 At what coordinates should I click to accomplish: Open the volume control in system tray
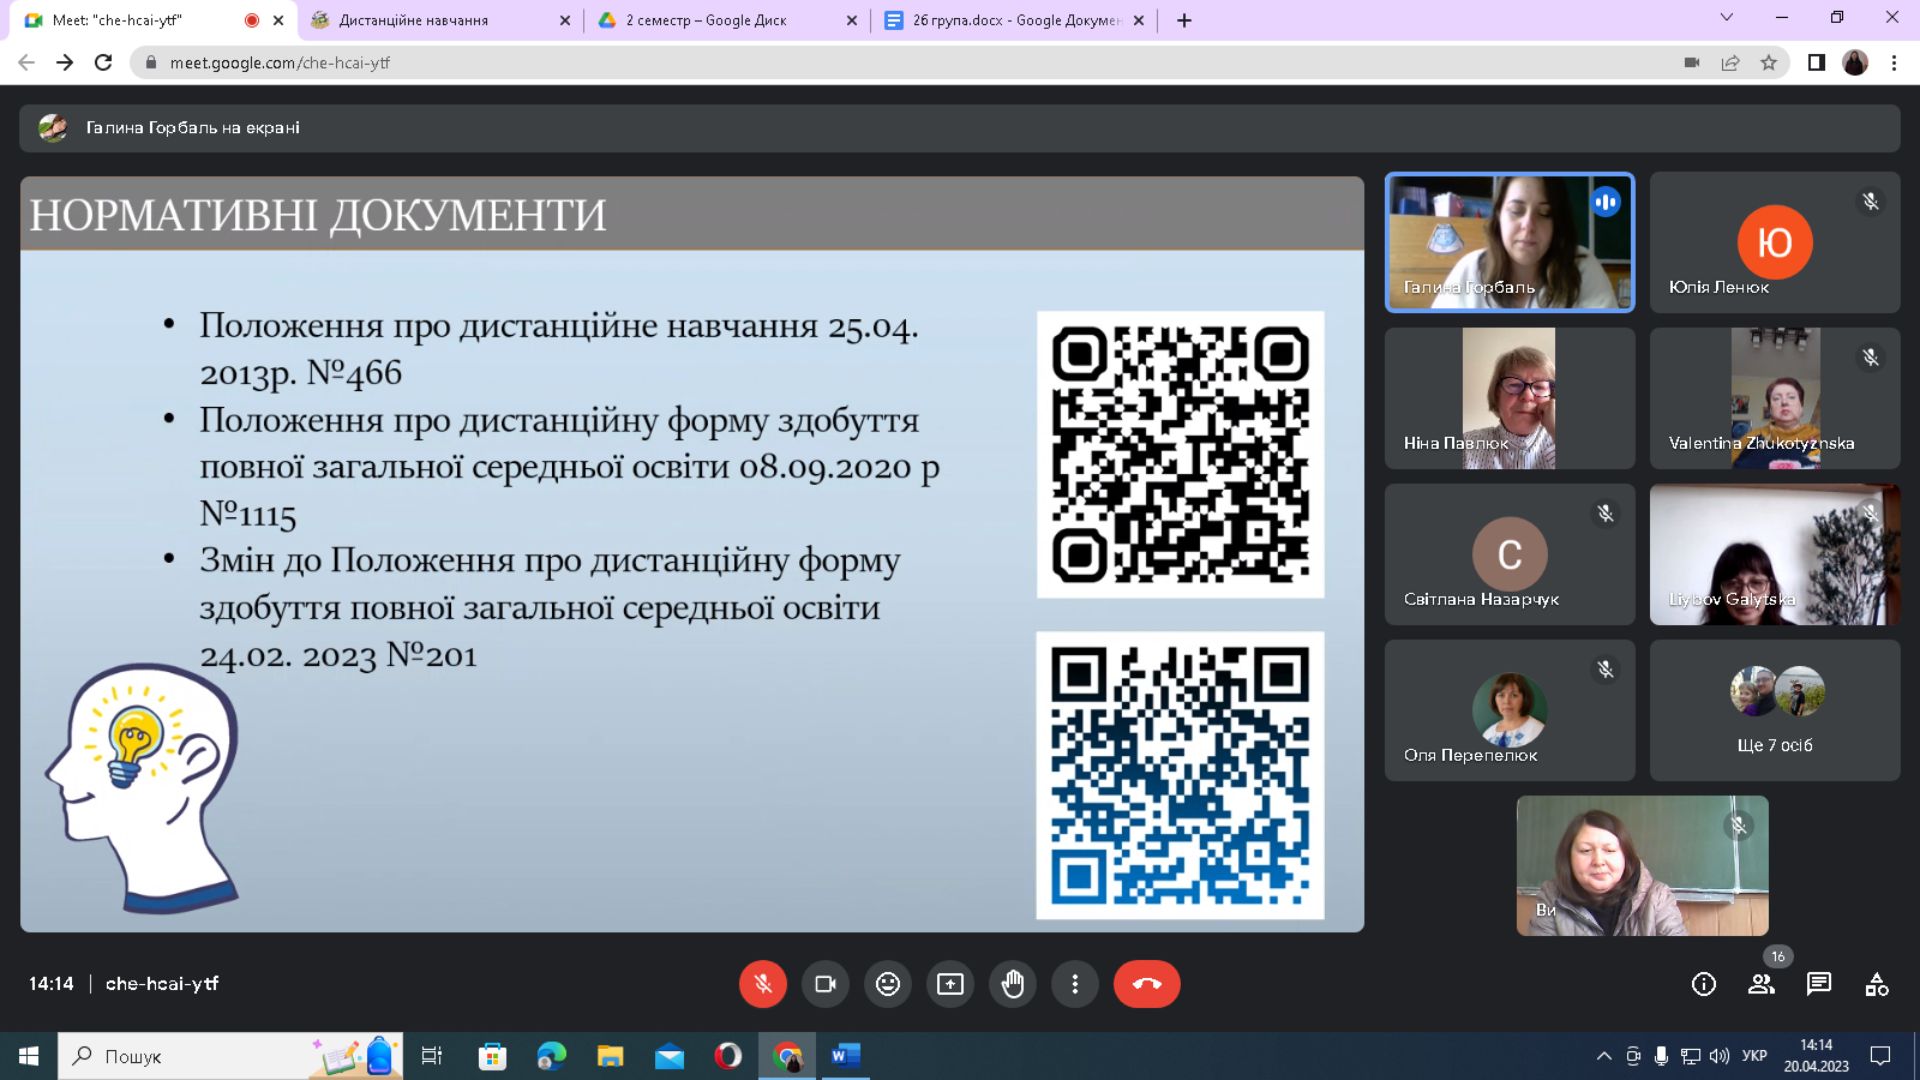pos(1719,1056)
